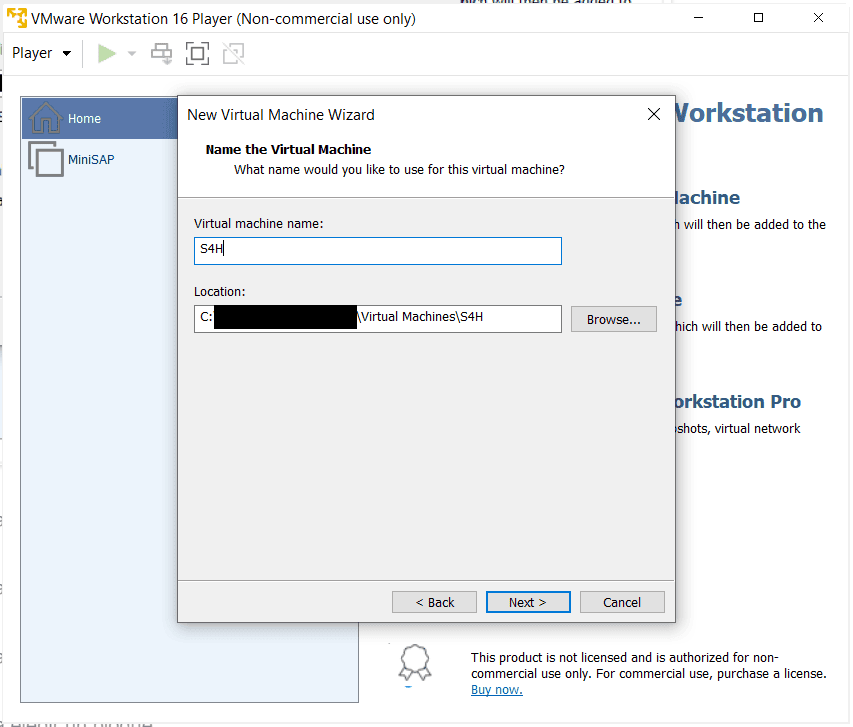Open the Buy now link
853x727 pixels.
point(497,689)
